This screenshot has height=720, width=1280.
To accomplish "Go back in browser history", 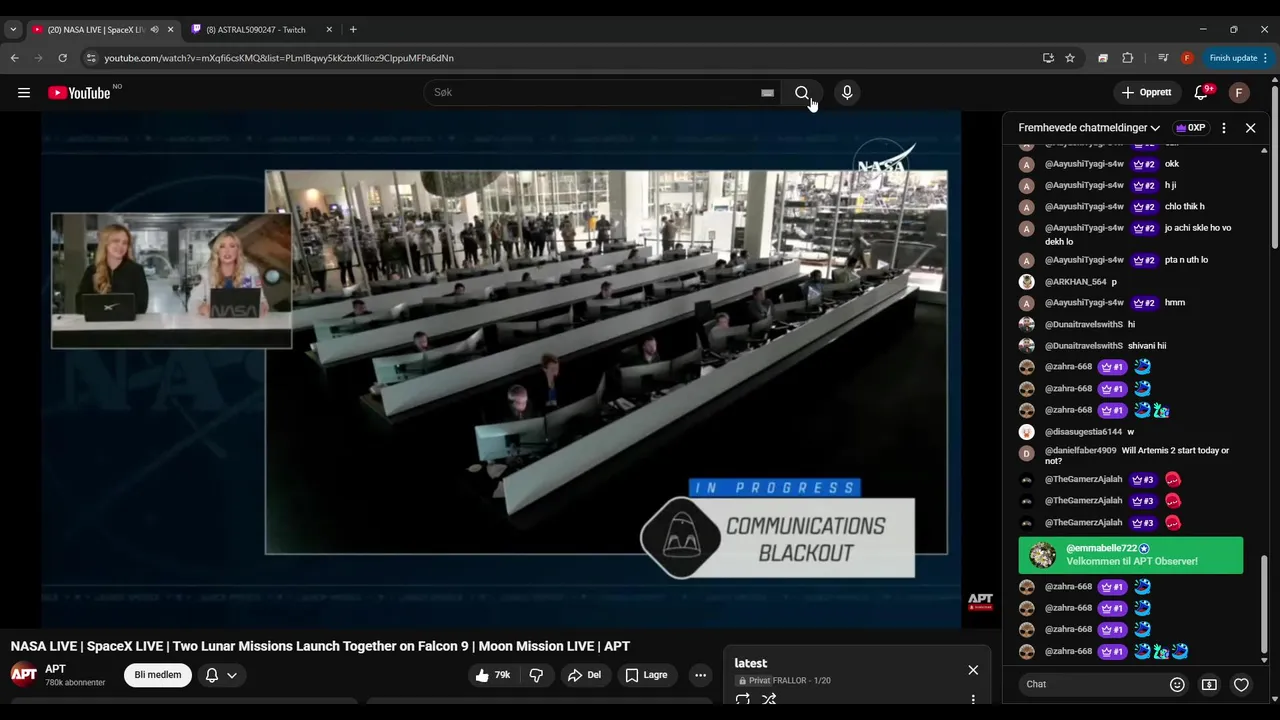I will tap(14, 58).
